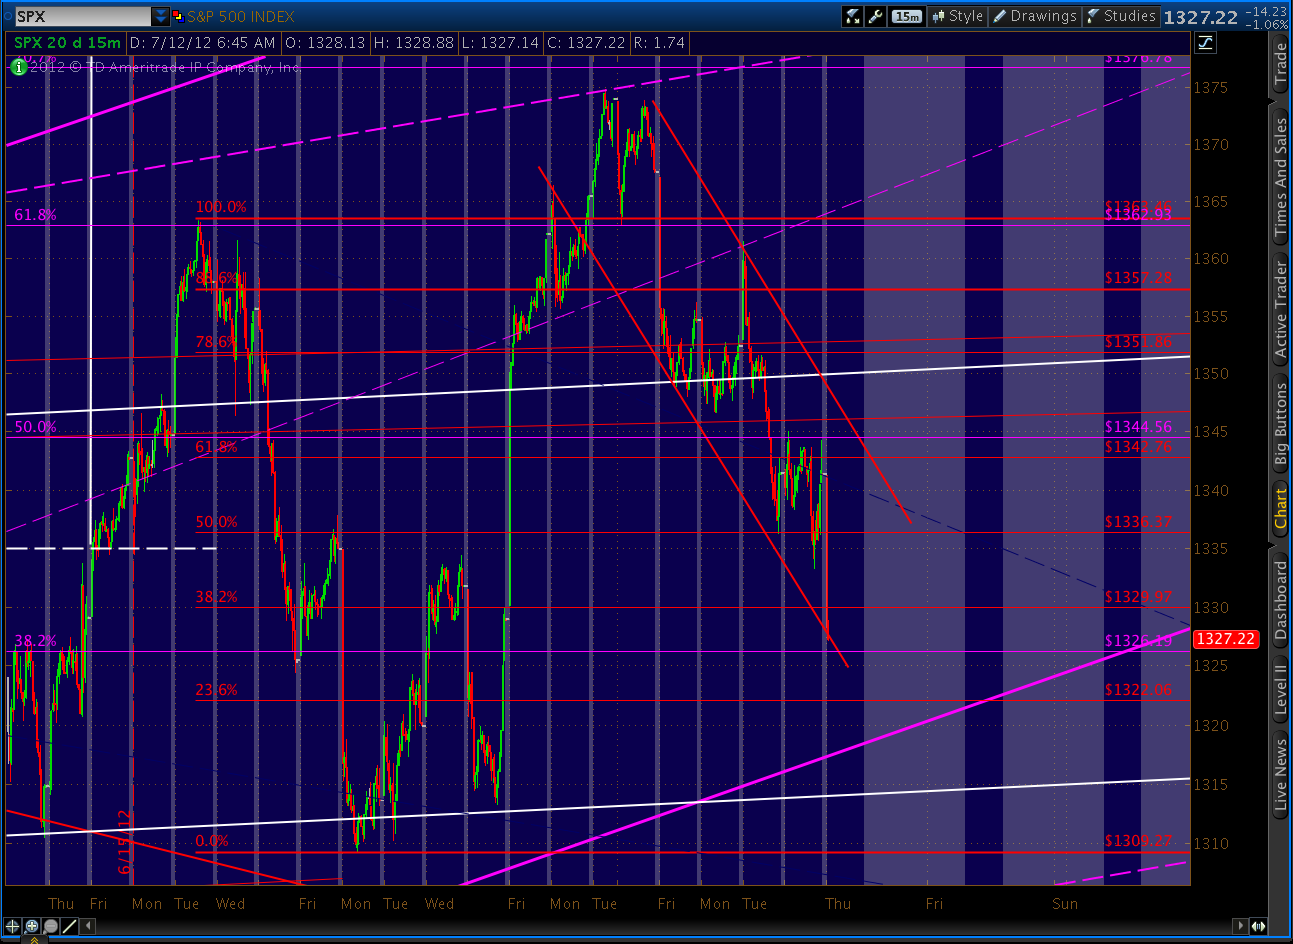Open chart settings wrench icon
This screenshot has width=1293, height=944.
coord(876,16)
